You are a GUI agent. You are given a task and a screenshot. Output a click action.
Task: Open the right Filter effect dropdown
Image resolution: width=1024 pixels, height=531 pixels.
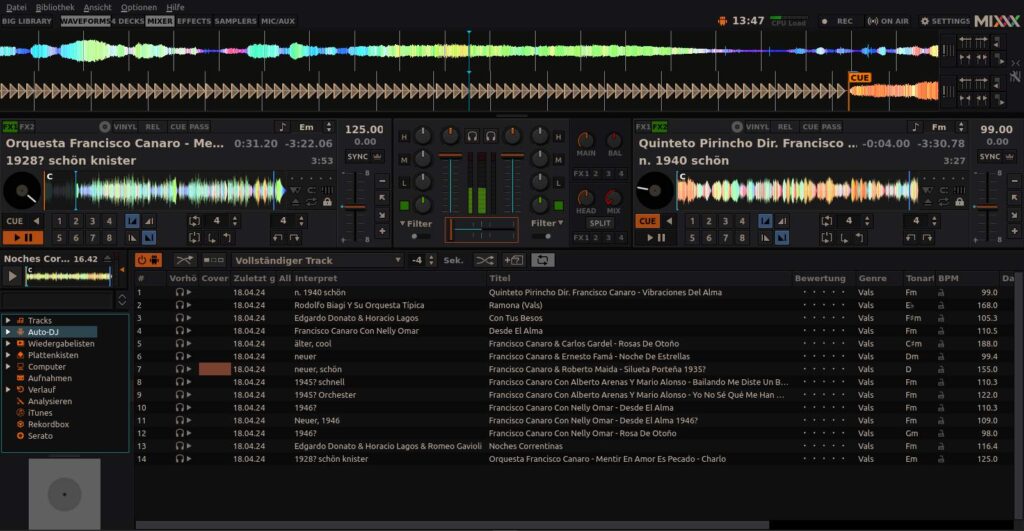tap(547, 223)
